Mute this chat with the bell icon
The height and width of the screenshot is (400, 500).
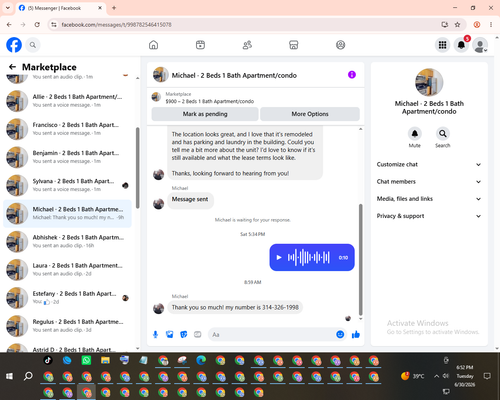pos(415,134)
